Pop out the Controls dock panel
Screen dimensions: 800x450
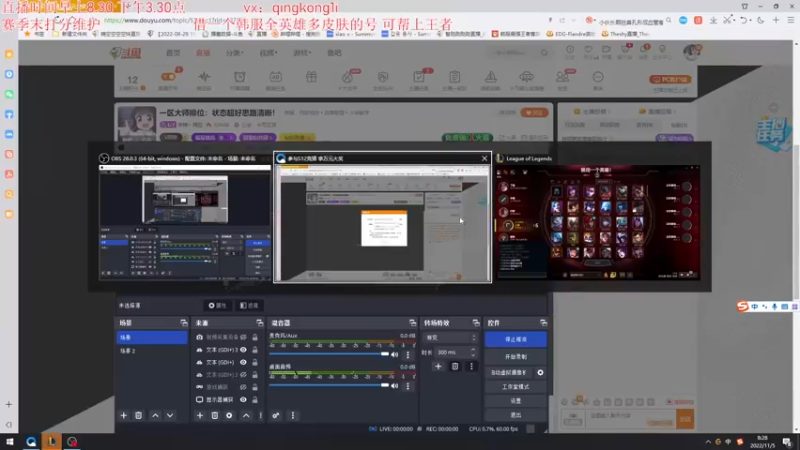543,322
